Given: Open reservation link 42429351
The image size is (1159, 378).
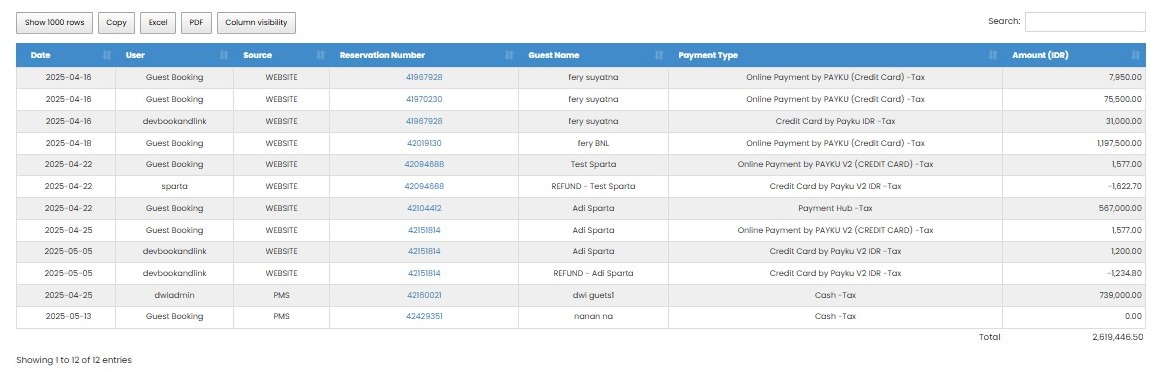Looking at the screenshot, I should tap(424, 317).
